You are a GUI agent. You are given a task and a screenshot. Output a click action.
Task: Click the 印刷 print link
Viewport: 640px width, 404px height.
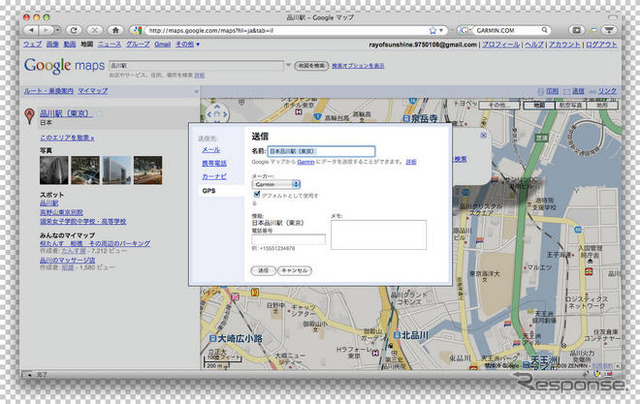pyautogui.click(x=552, y=91)
